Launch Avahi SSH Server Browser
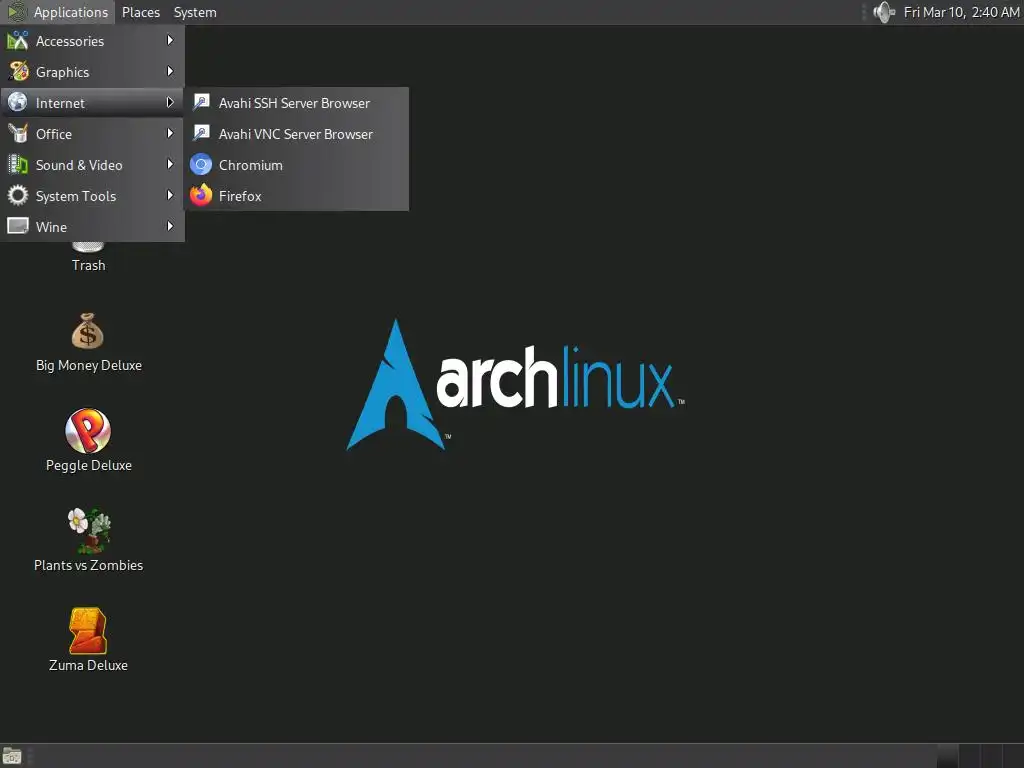The image size is (1024, 768). (x=296, y=103)
